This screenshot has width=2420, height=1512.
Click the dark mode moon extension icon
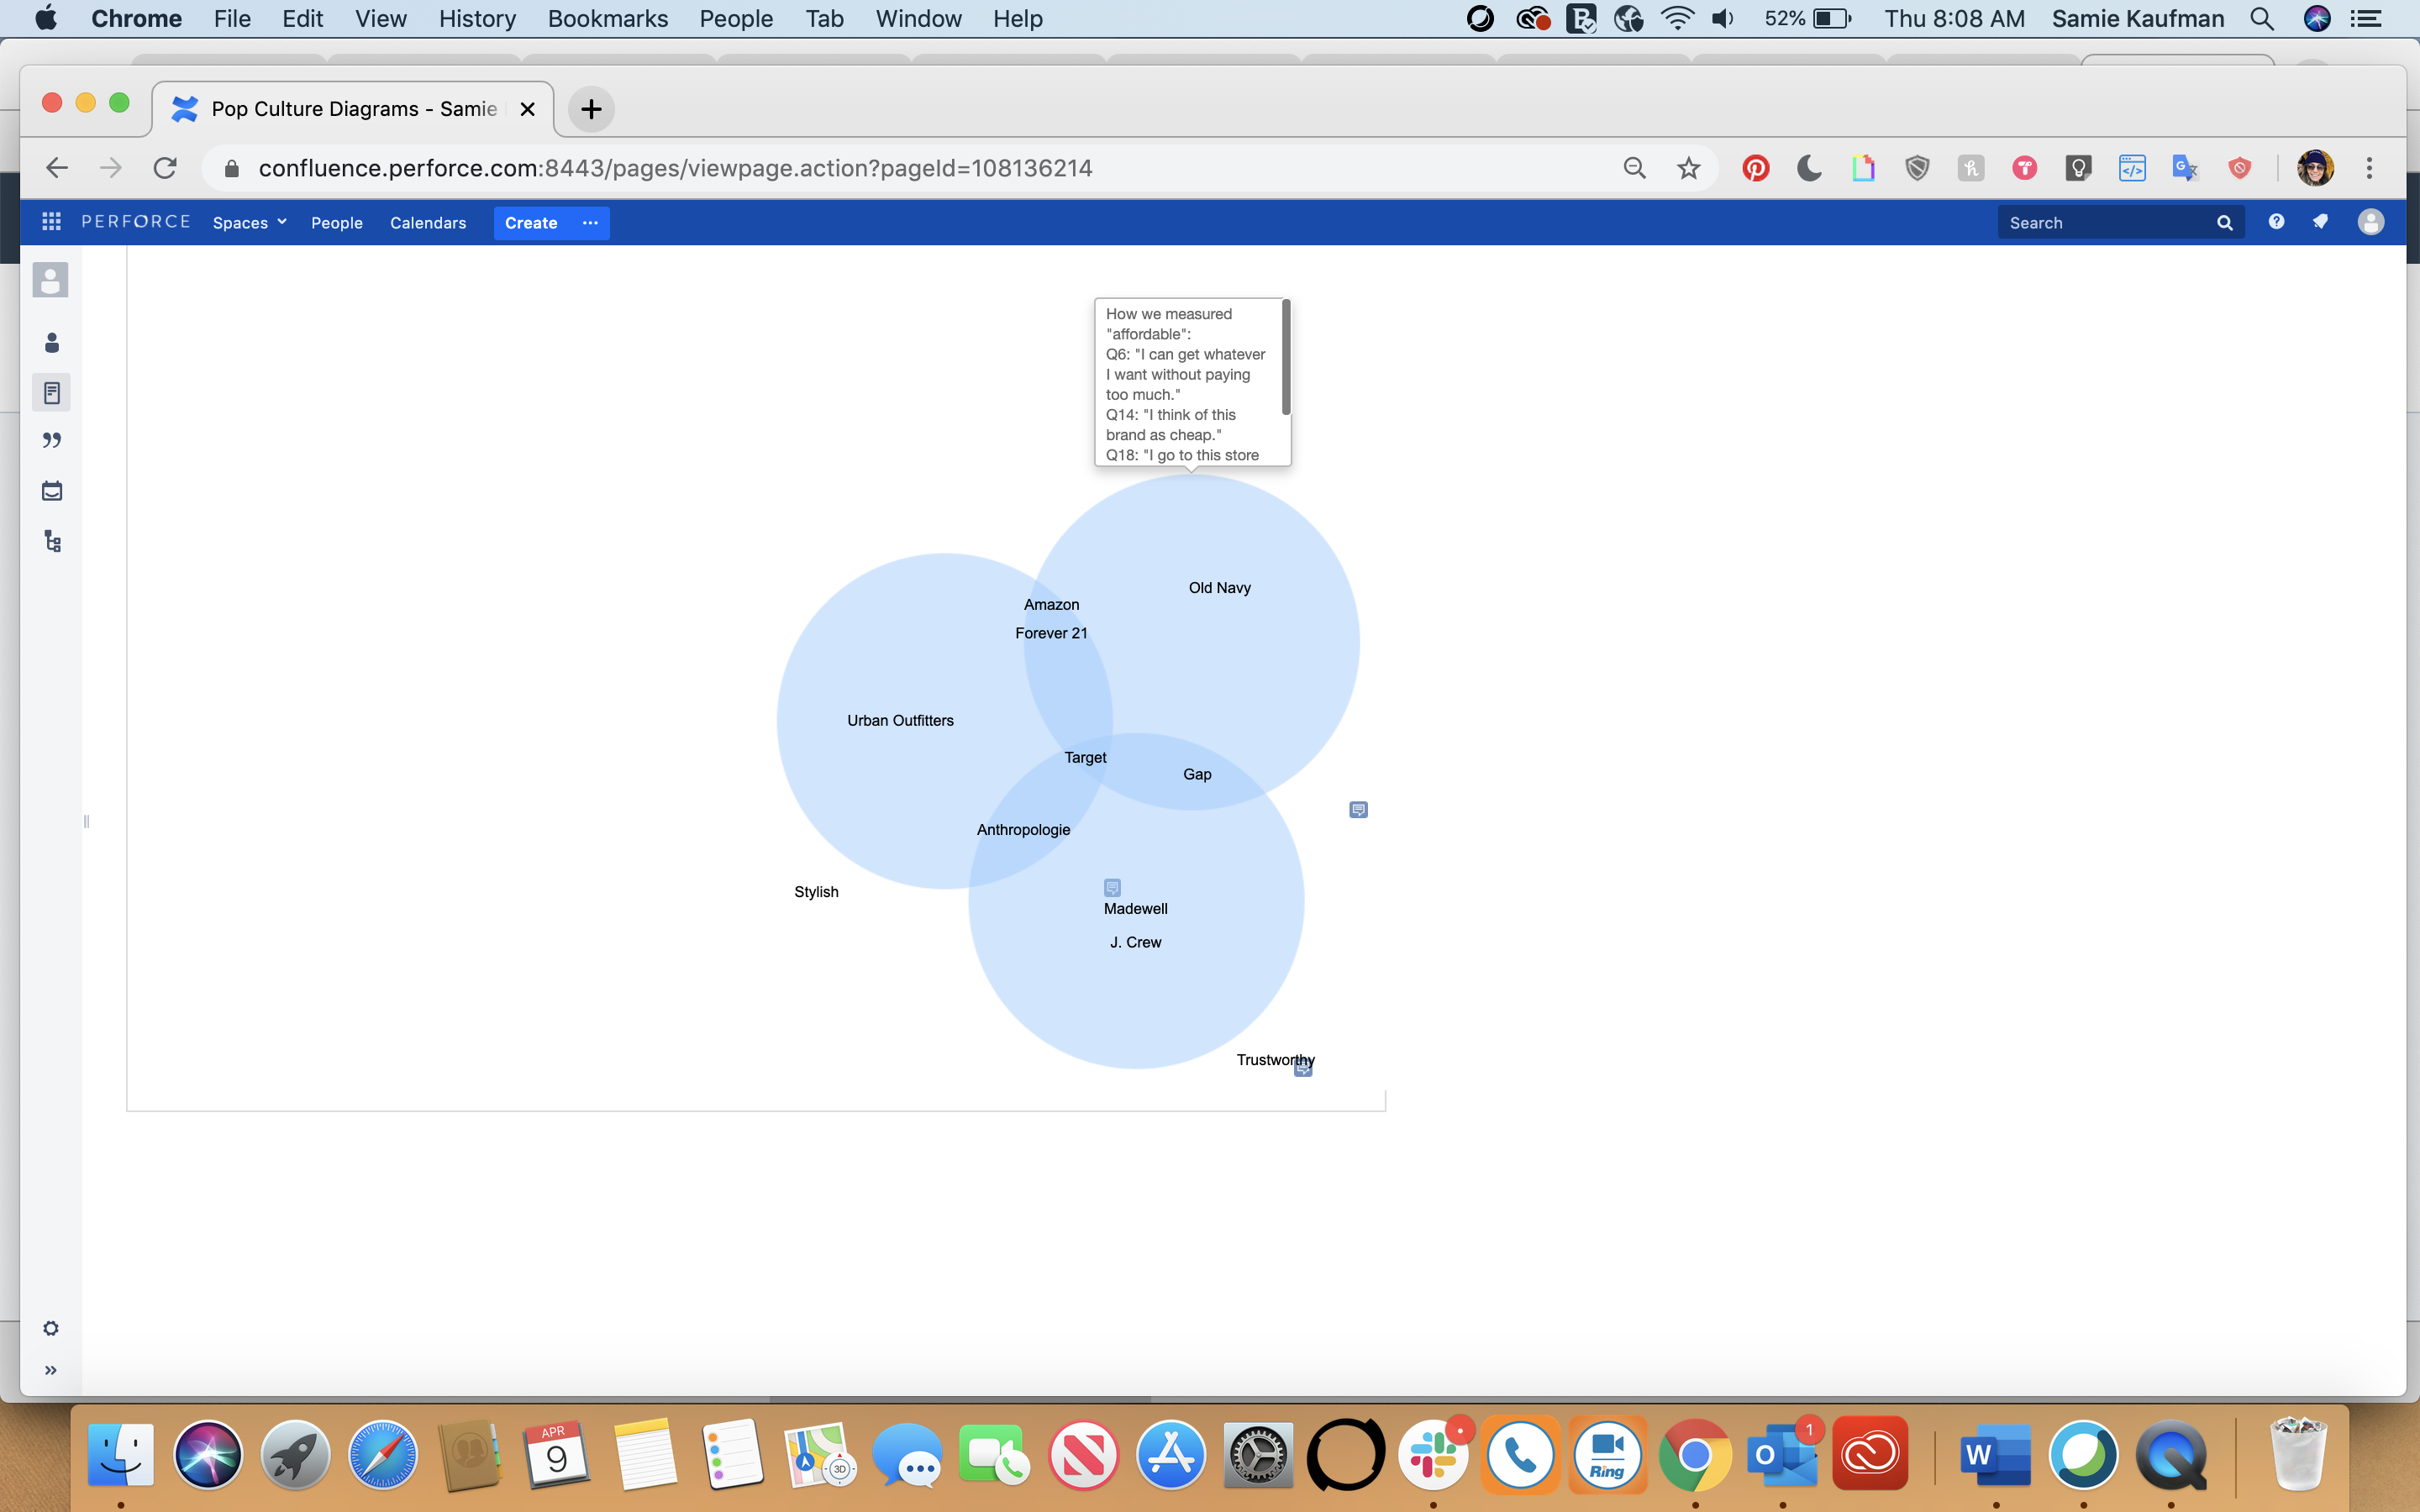click(x=1809, y=168)
